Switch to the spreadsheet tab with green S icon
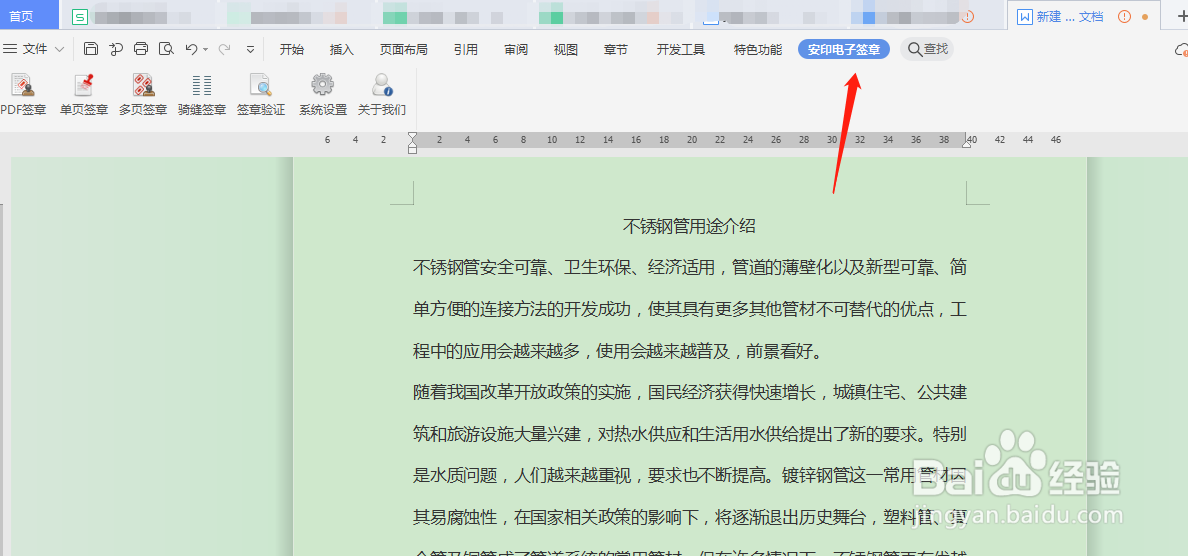Screen dimensions: 1188x556 click(138, 16)
